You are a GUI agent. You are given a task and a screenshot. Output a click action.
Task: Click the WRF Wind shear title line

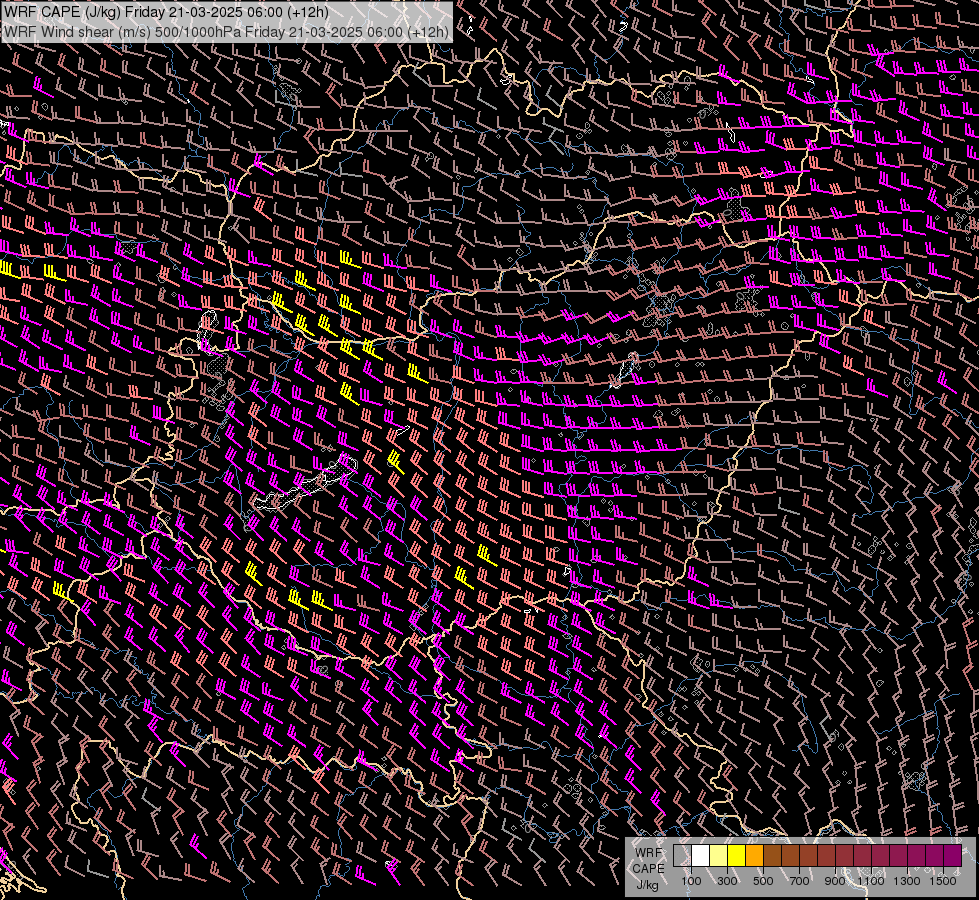tap(226, 32)
